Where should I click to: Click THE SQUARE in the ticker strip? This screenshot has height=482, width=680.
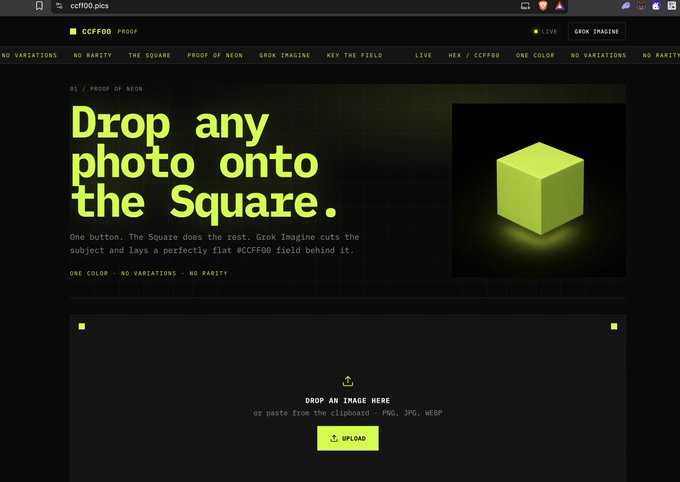(150, 55)
